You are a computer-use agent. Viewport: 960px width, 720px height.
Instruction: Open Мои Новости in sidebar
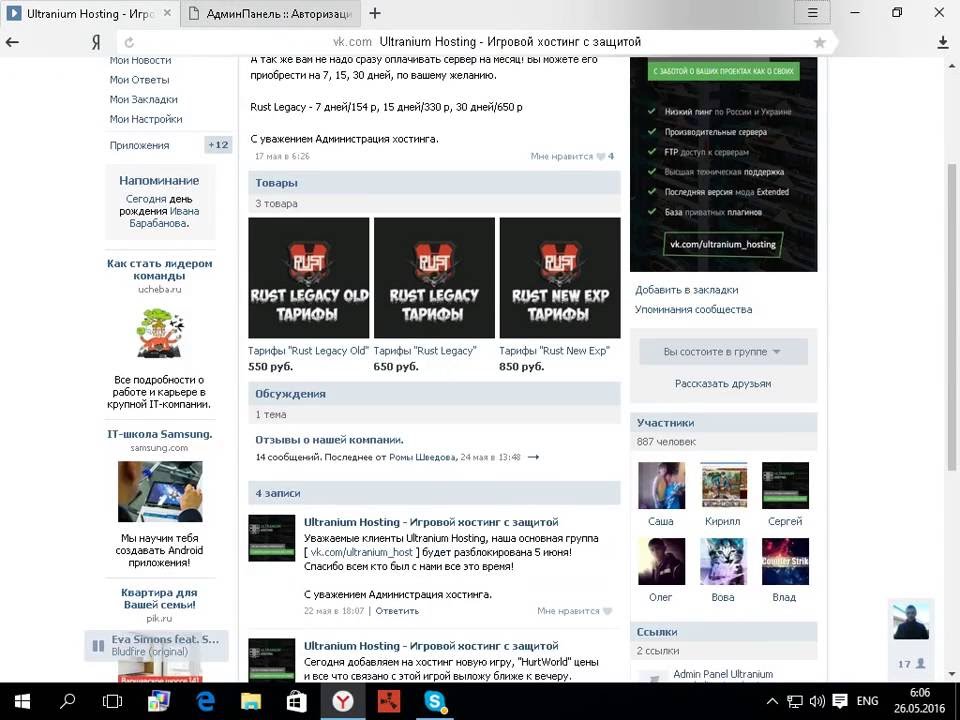point(140,60)
